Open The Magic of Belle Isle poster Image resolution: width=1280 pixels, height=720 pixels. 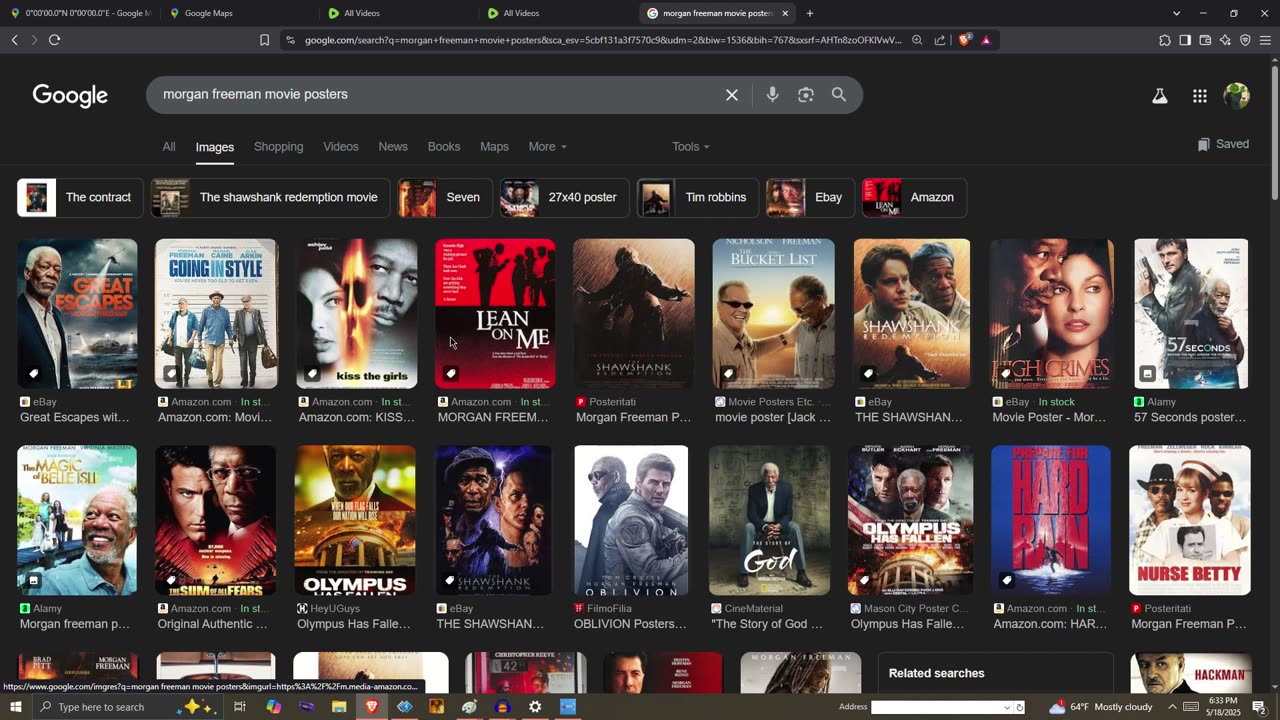[x=77, y=520]
